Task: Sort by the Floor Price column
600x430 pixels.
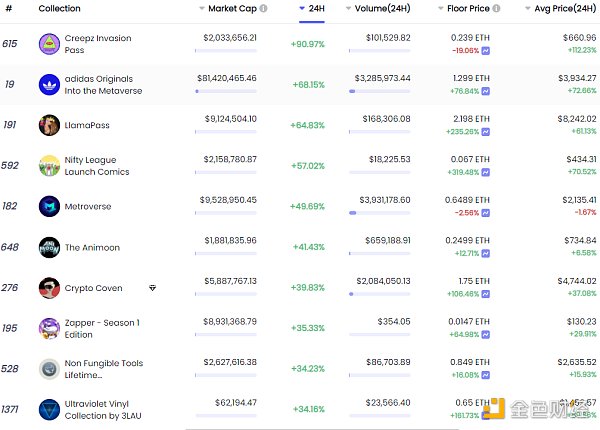Action: click(x=467, y=9)
